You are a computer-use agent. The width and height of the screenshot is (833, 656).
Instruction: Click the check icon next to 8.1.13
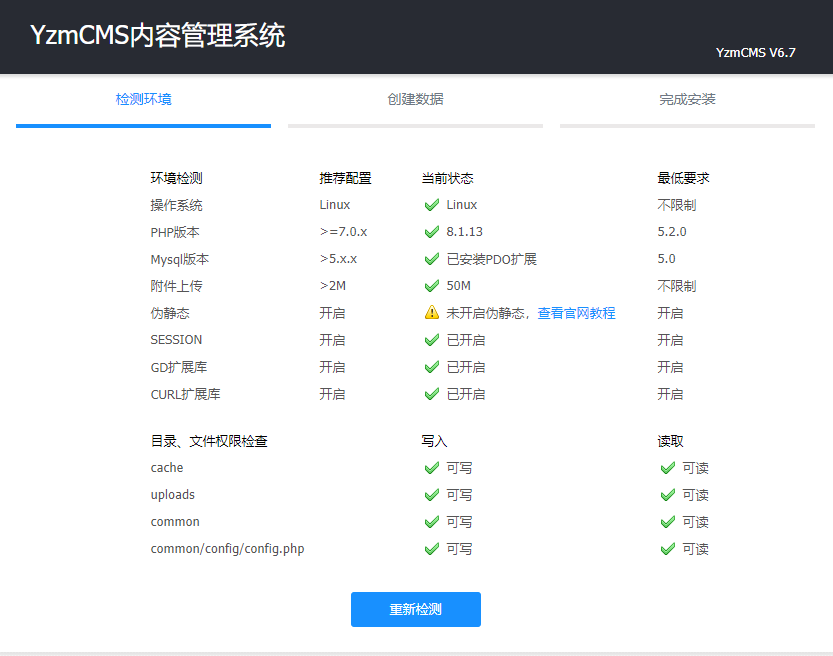[432, 232]
